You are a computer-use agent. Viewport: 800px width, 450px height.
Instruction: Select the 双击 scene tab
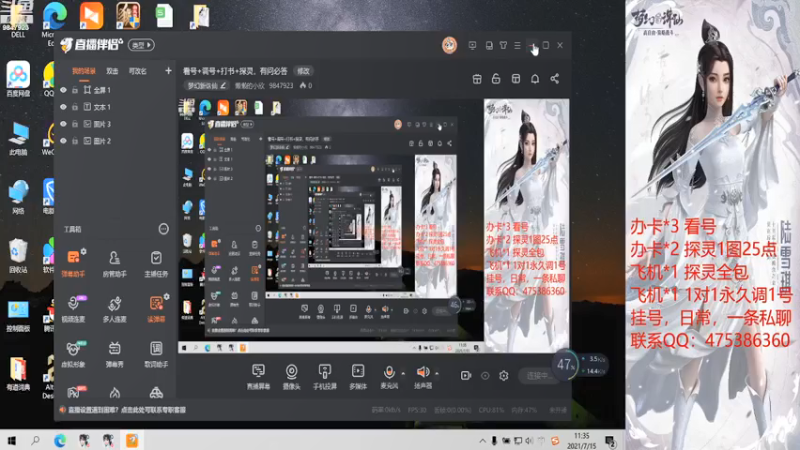[x=112, y=71]
